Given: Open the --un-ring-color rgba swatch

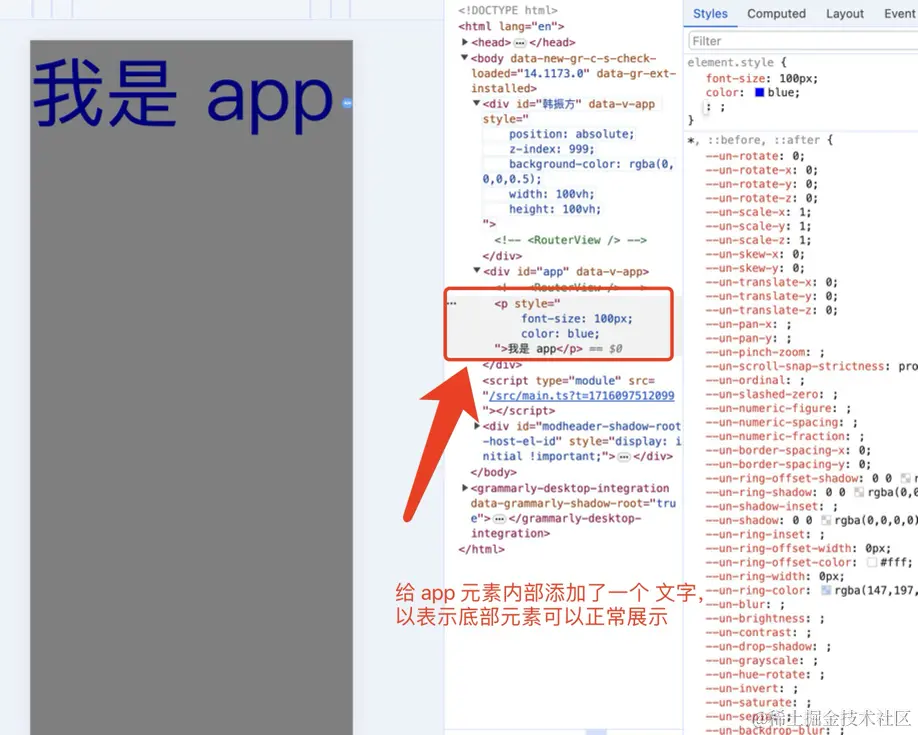Looking at the screenshot, I should [x=826, y=590].
